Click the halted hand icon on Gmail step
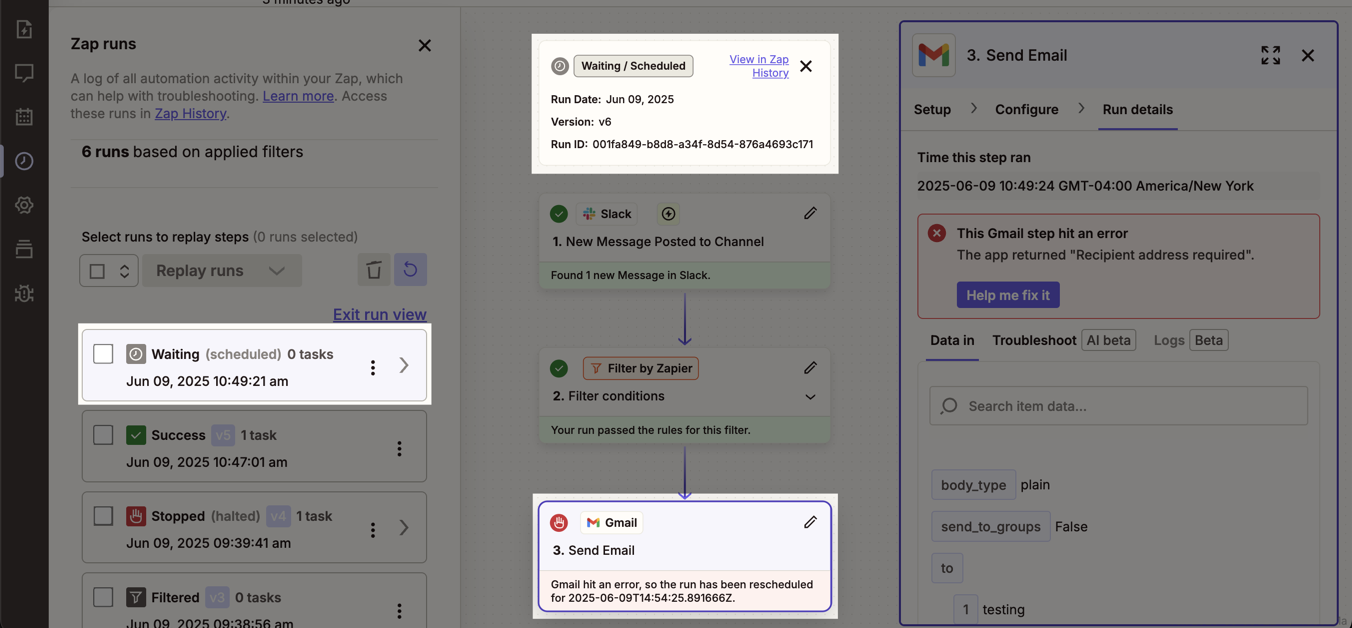The image size is (1352, 628). coord(559,522)
